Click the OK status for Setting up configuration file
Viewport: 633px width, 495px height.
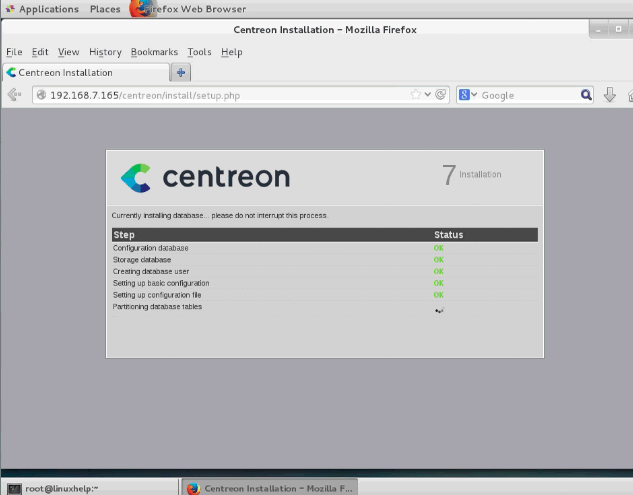coord(438,295)
